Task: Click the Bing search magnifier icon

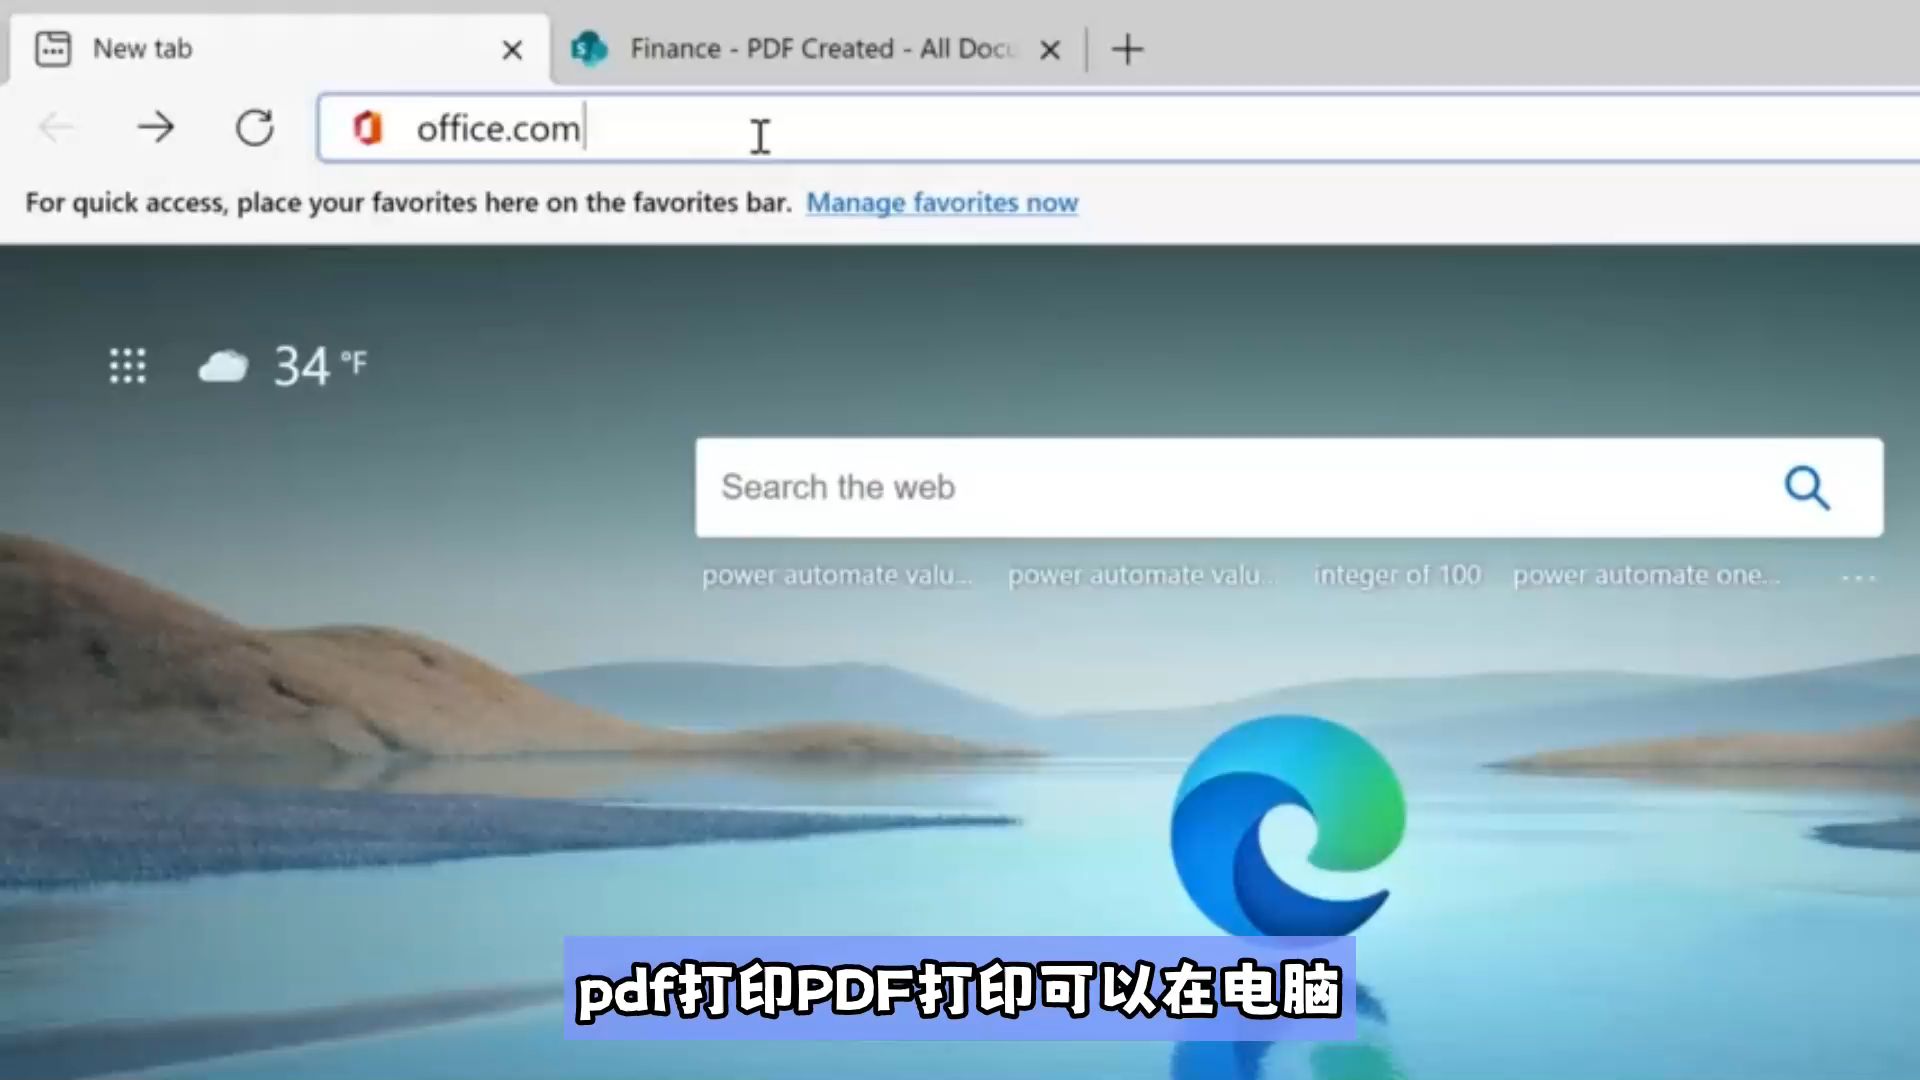Action: tap(1807, 488)
